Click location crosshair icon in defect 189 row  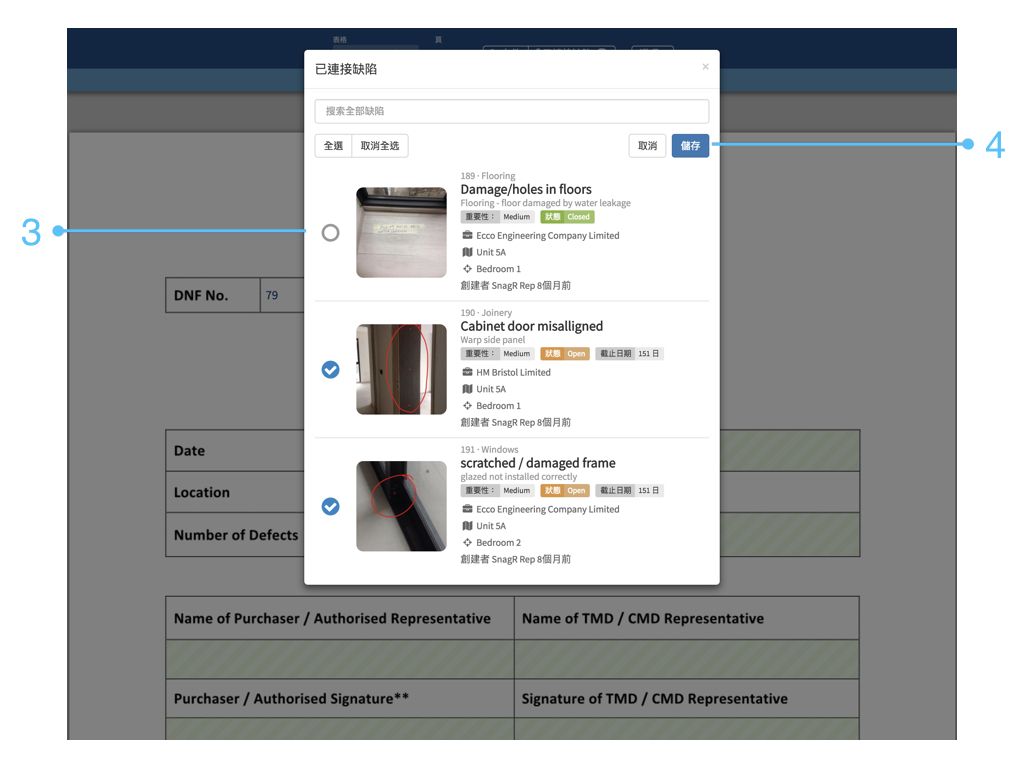click(x=468, y=269)
